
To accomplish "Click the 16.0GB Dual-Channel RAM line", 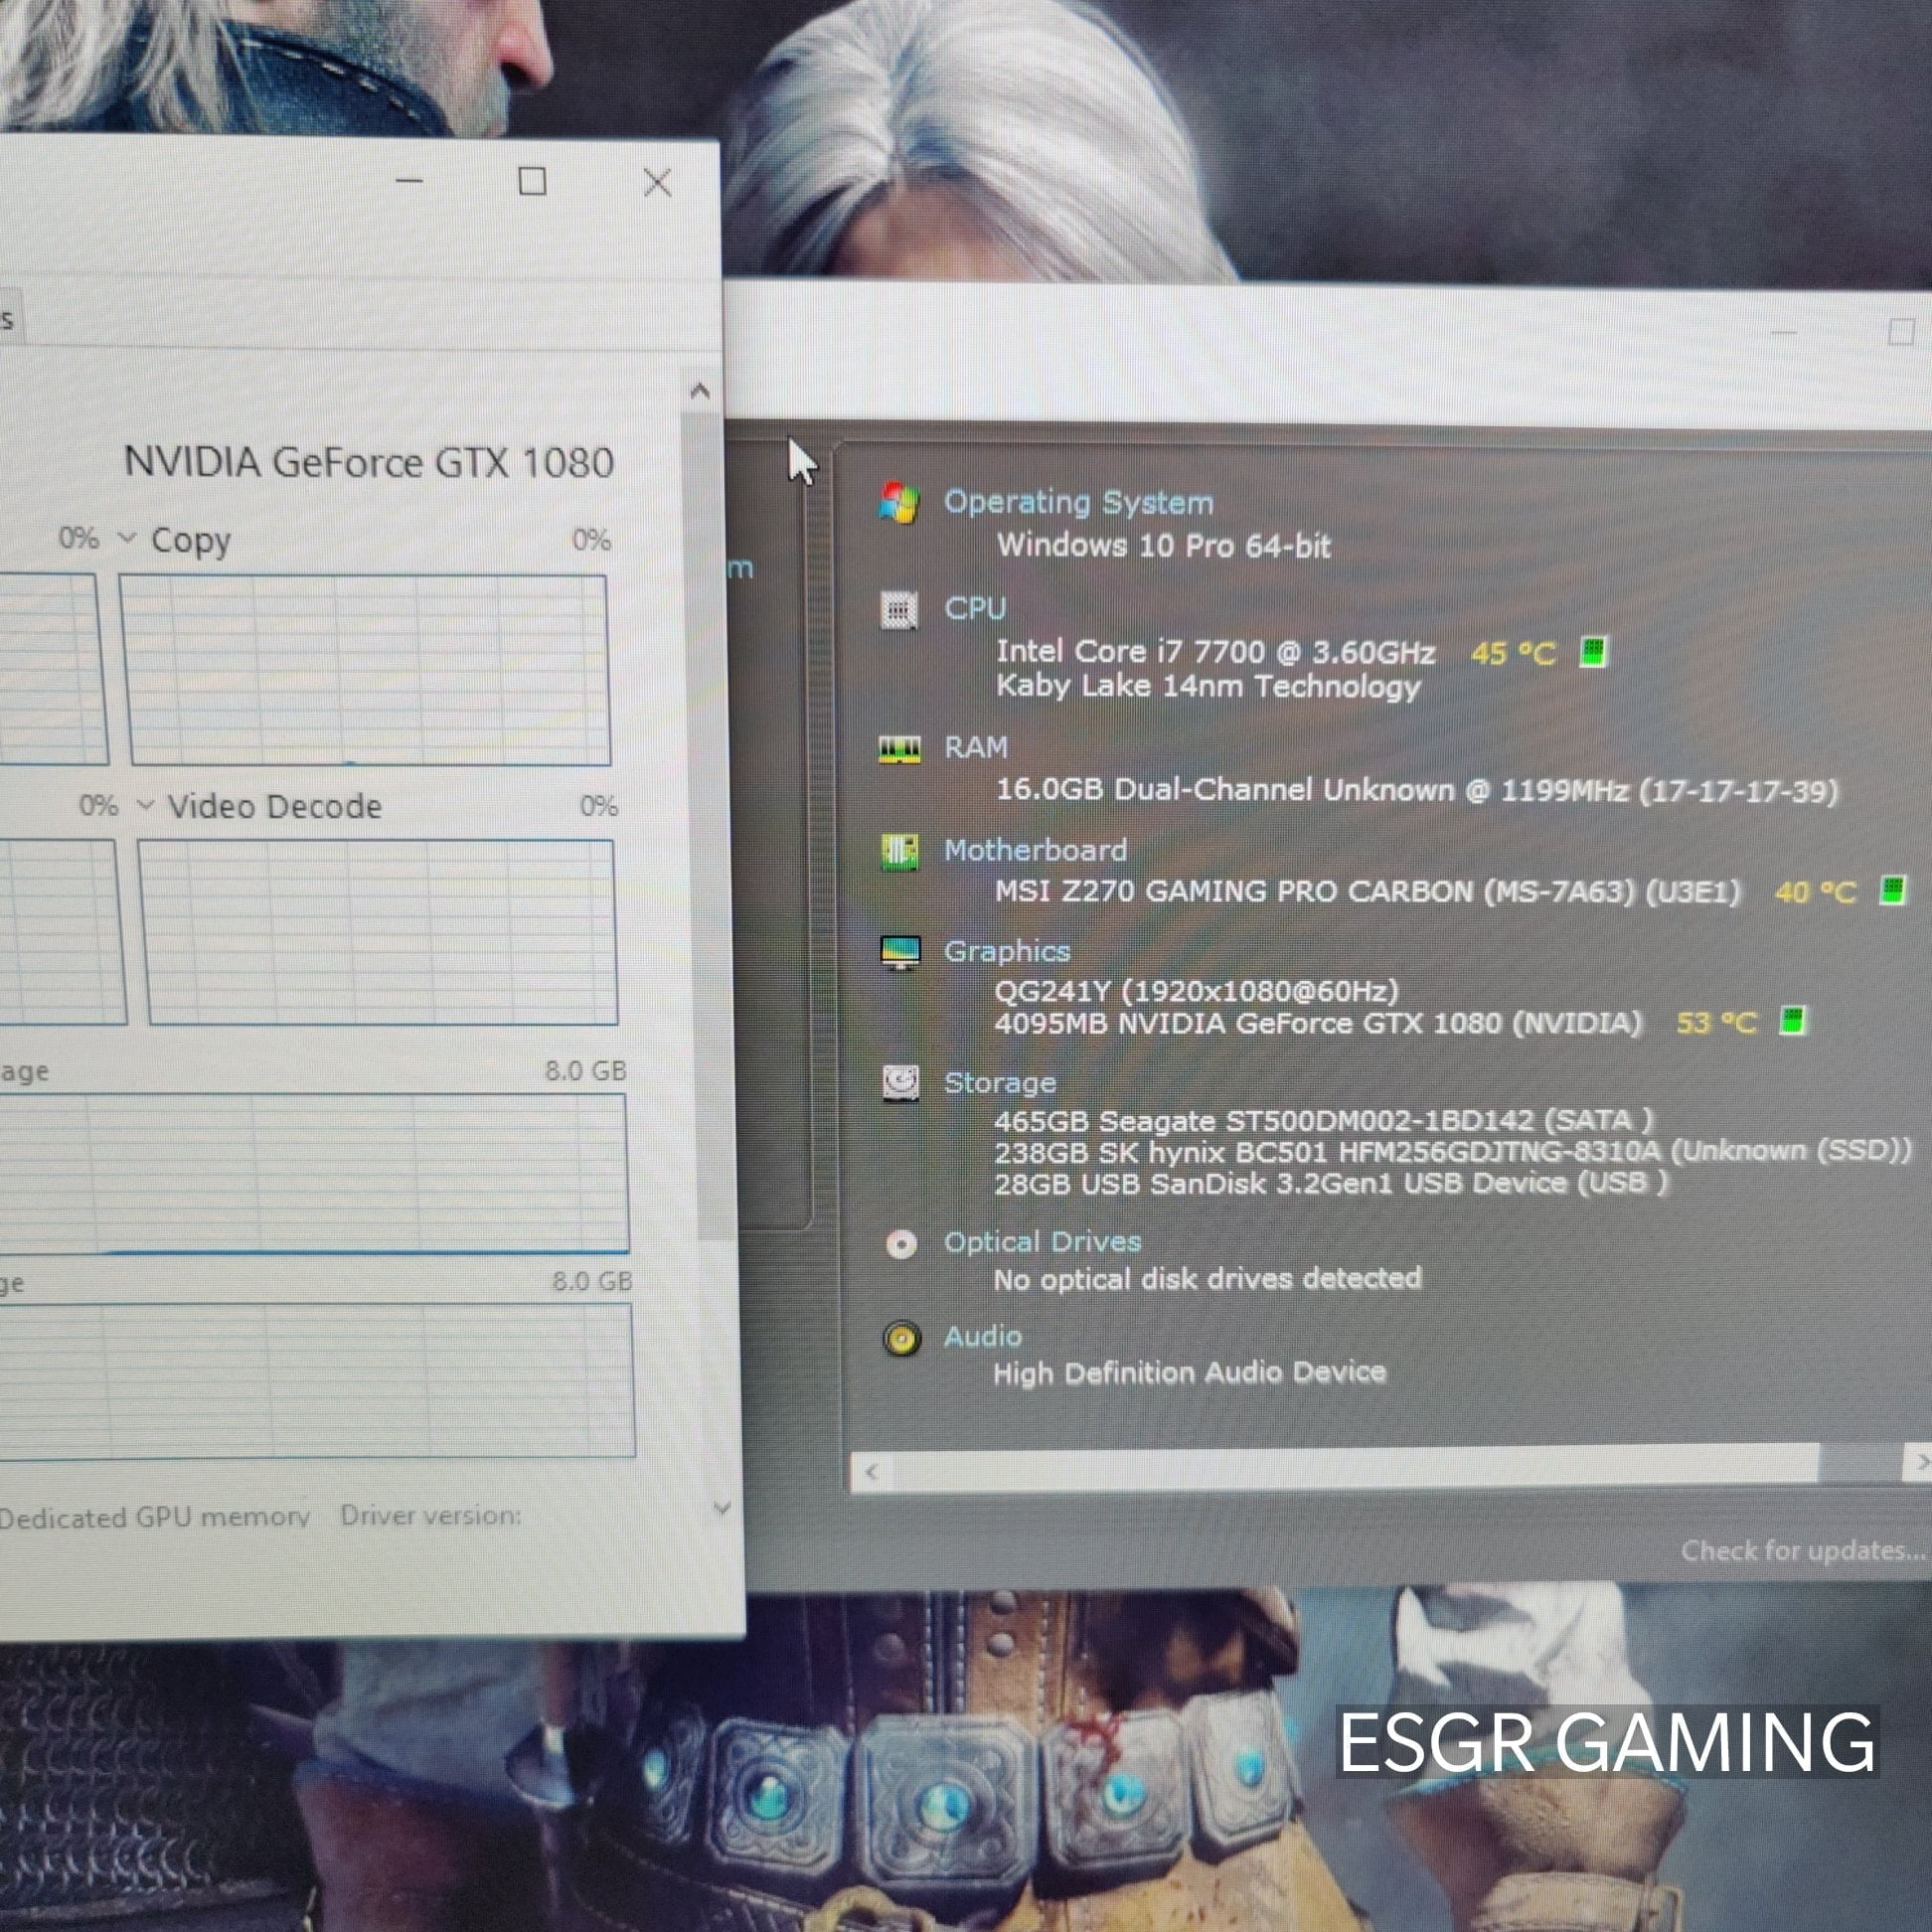I will [1416, 791].
